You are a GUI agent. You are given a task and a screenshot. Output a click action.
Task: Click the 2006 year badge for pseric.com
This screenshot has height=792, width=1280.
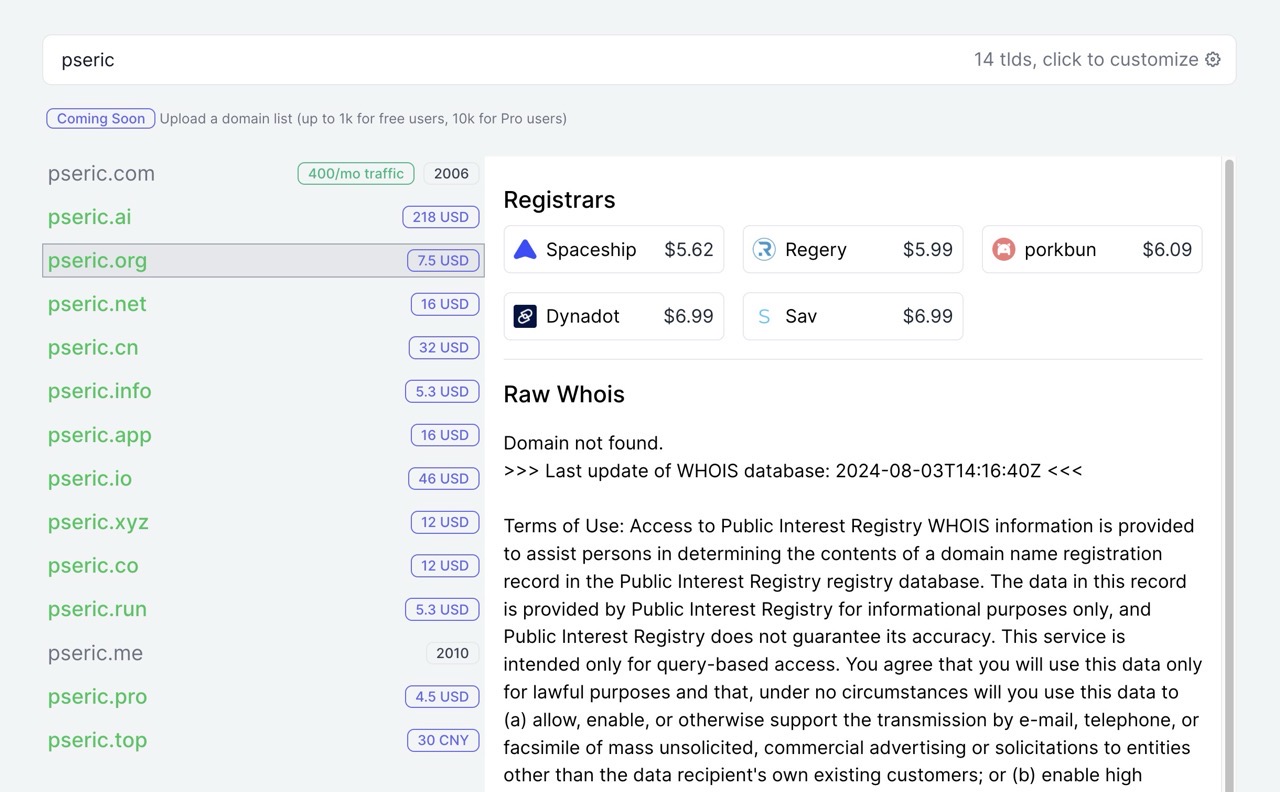pos(451,174)
